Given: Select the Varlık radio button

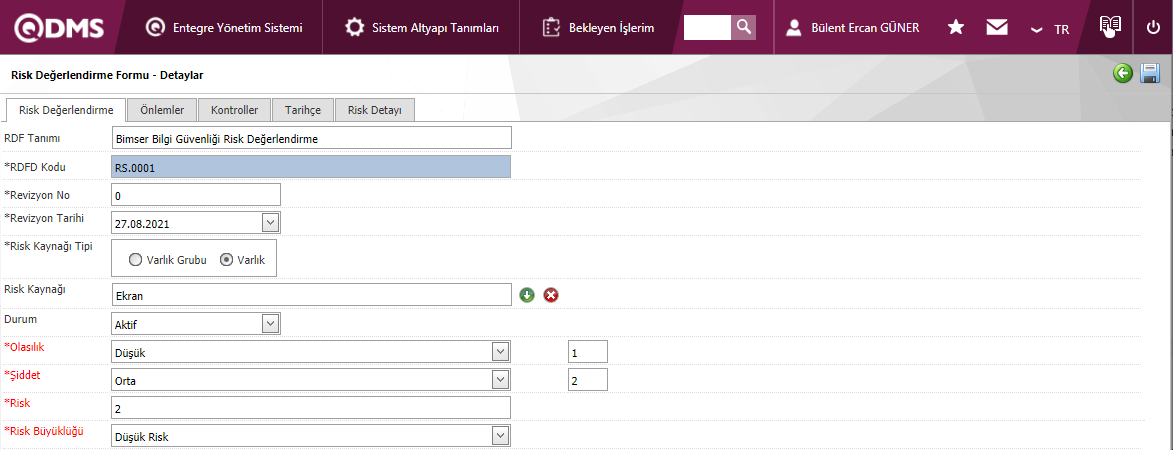Looking at the screenshot, I should pyautogui.click(x=226, y=259).
